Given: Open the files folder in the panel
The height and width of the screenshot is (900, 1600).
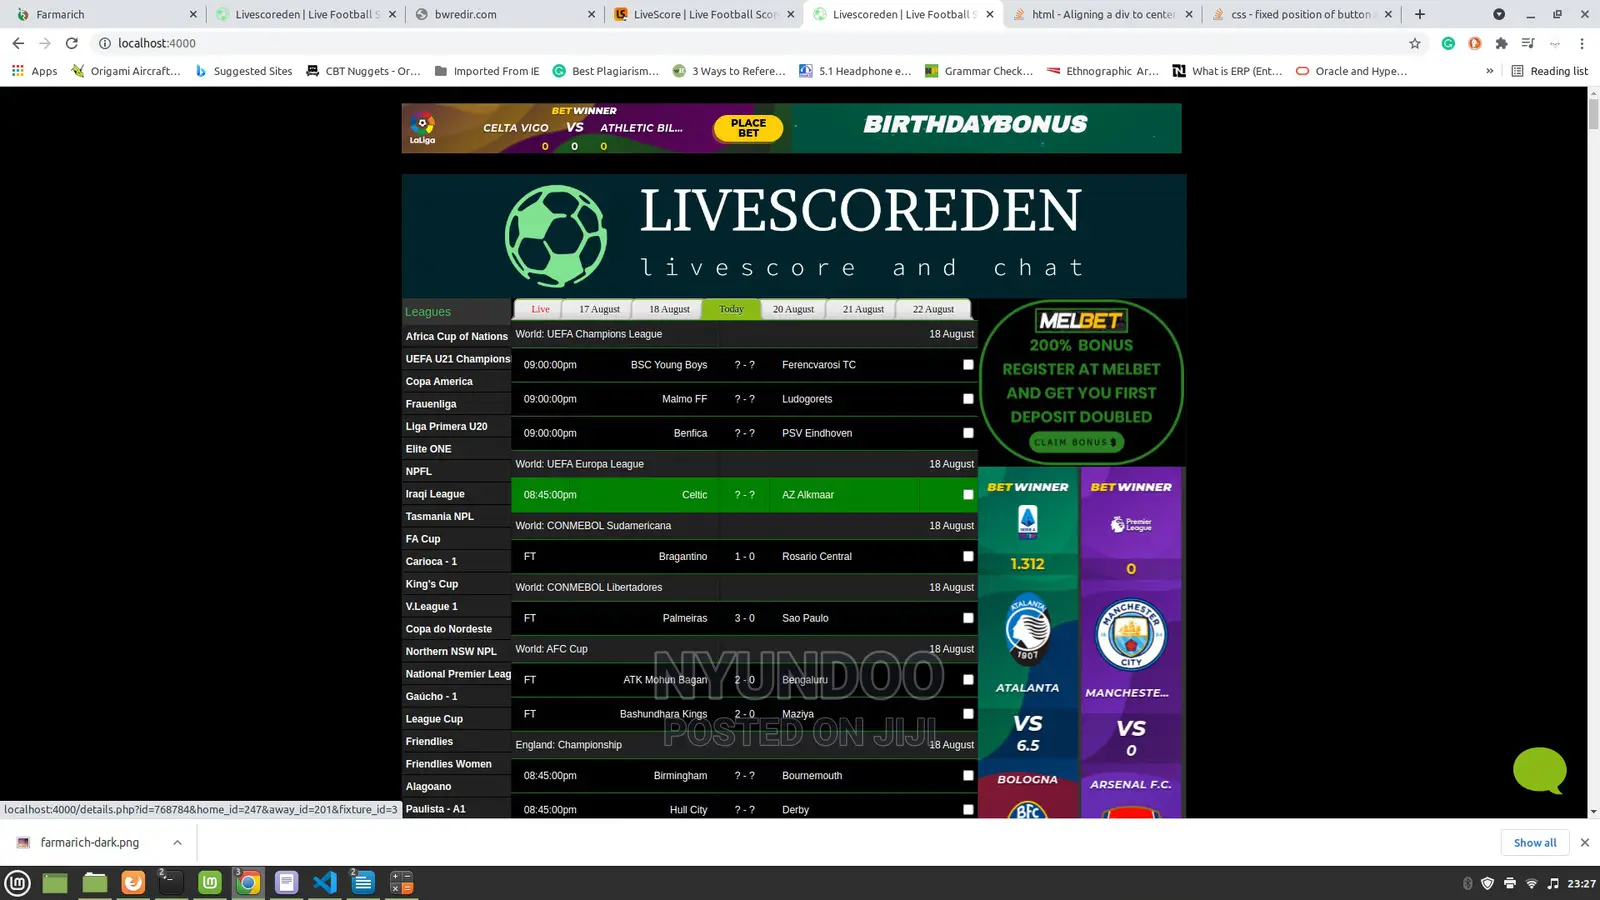Looking at the screenshot, I should point(95,883).
